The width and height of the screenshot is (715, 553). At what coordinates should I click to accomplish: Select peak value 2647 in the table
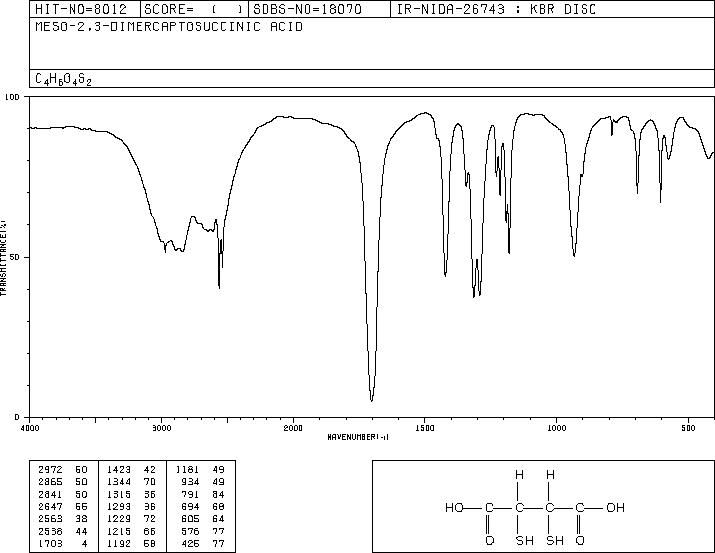[50, 506]
